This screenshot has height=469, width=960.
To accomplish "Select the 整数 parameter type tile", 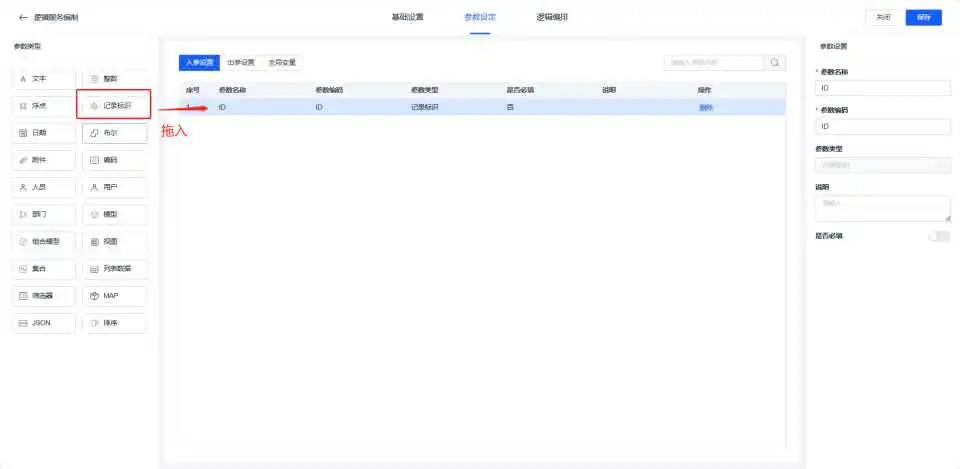I will tap(114, 79).
